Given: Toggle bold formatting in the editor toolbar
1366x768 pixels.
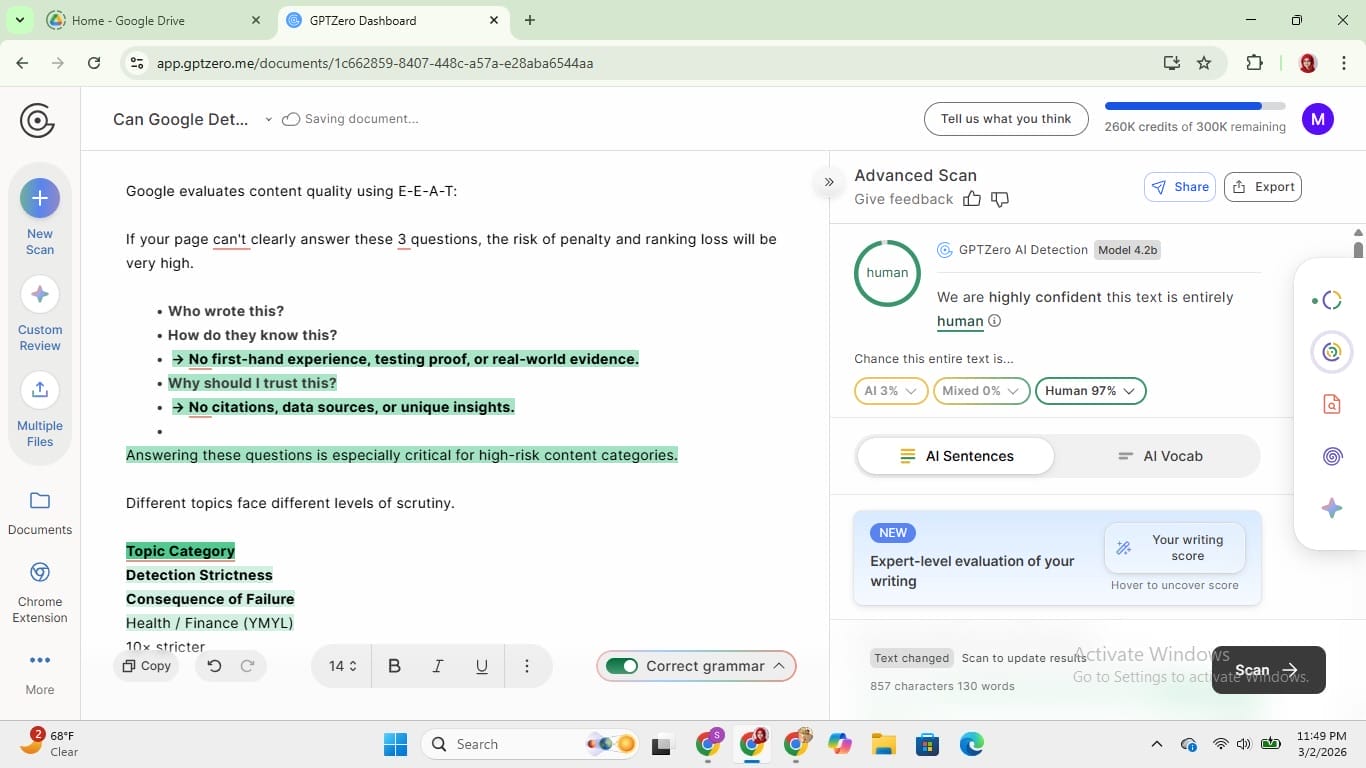Looking at the screenshot, I should click(x=394, y=665).
